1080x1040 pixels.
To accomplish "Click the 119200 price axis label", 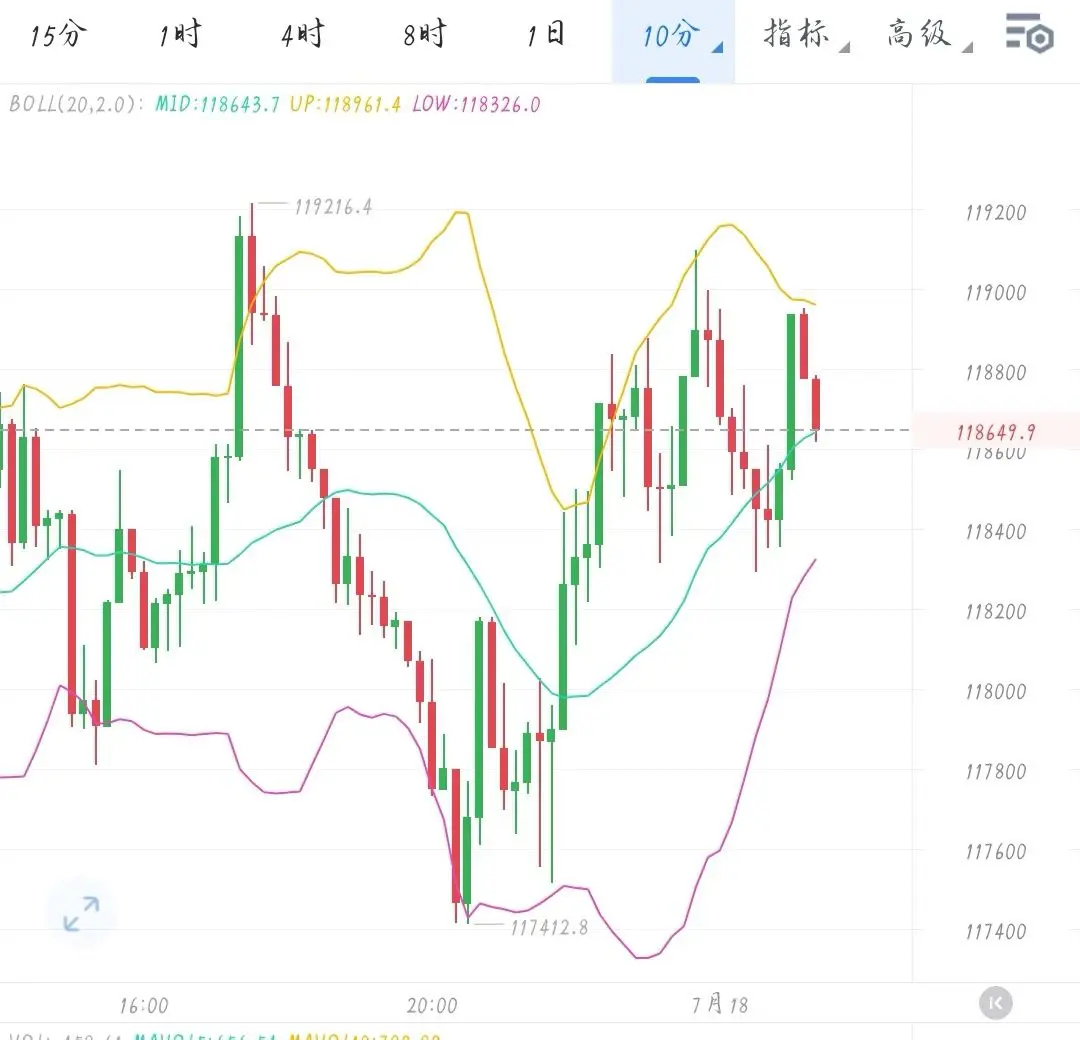I will [x=996, y=213].
